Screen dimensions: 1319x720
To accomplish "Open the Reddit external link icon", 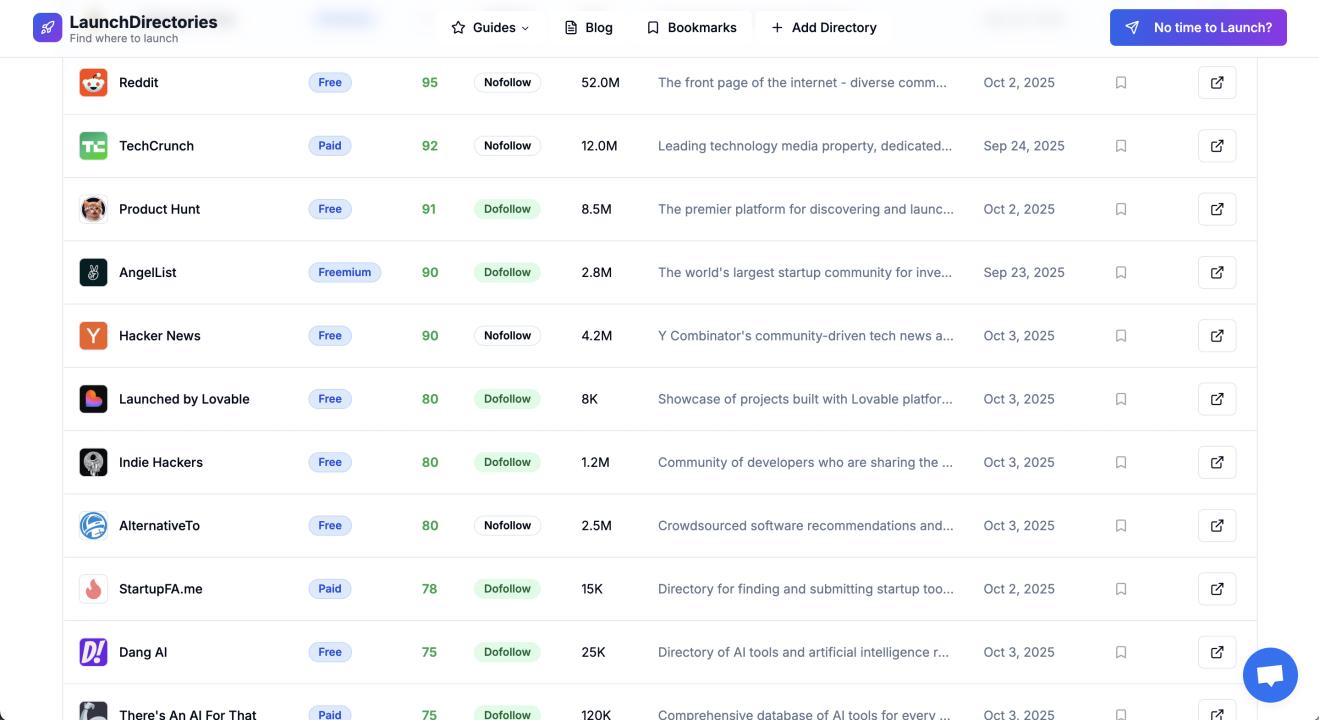I will 1216,83.
